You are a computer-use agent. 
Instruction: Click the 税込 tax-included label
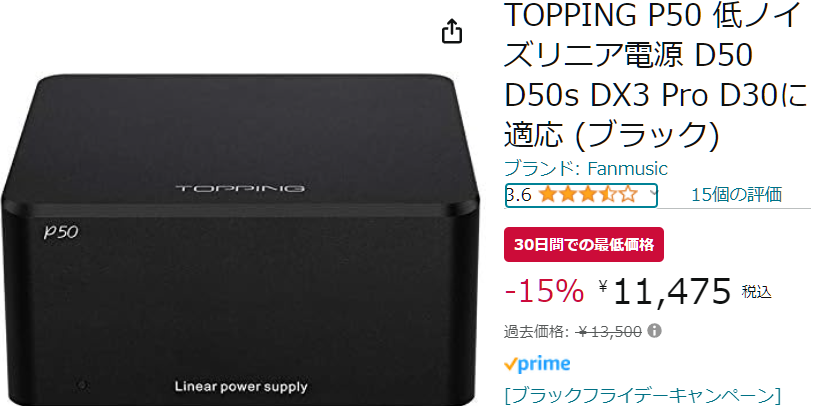(756, 291)
